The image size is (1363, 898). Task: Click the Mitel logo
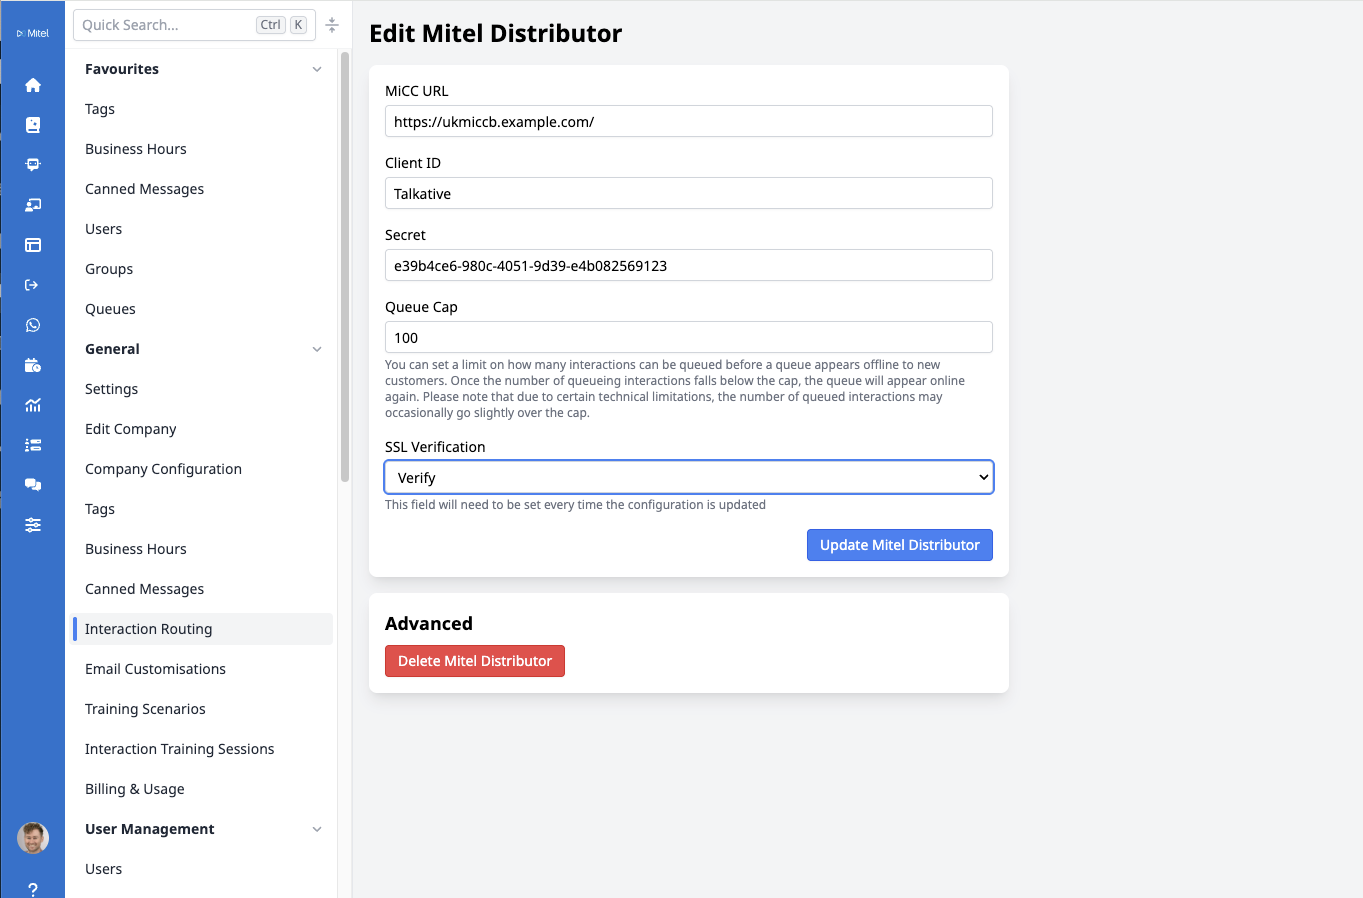coord(33,33)
